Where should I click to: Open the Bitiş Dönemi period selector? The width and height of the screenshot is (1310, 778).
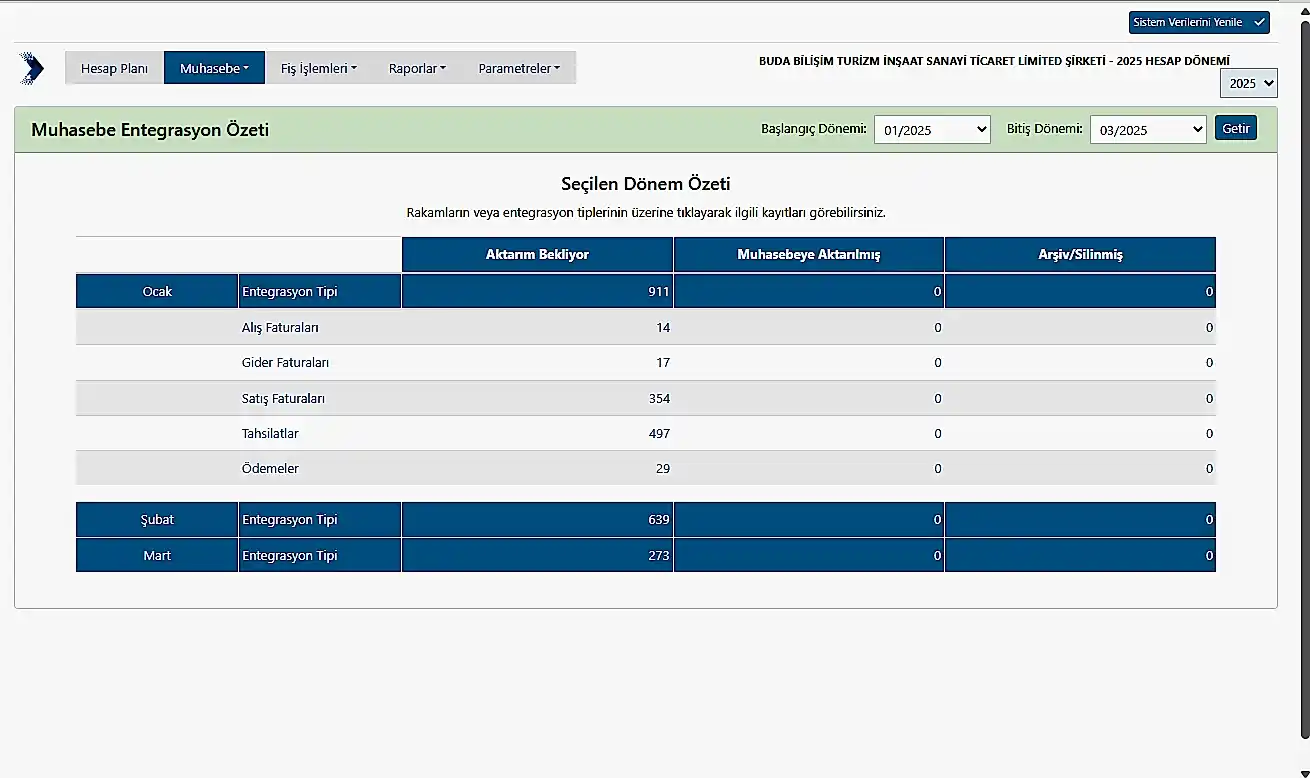pyautogui.click(x=1147, y=130)
